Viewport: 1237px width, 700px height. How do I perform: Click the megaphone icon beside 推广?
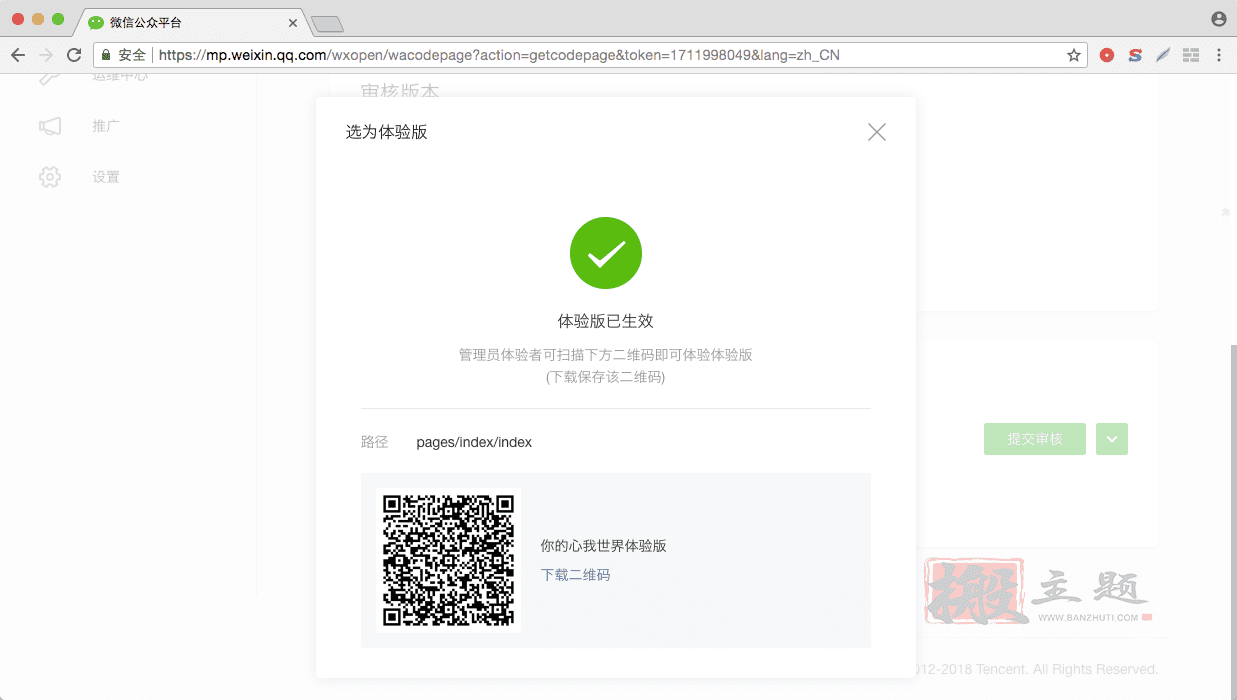pyautogui.click(x=50, y=126)
